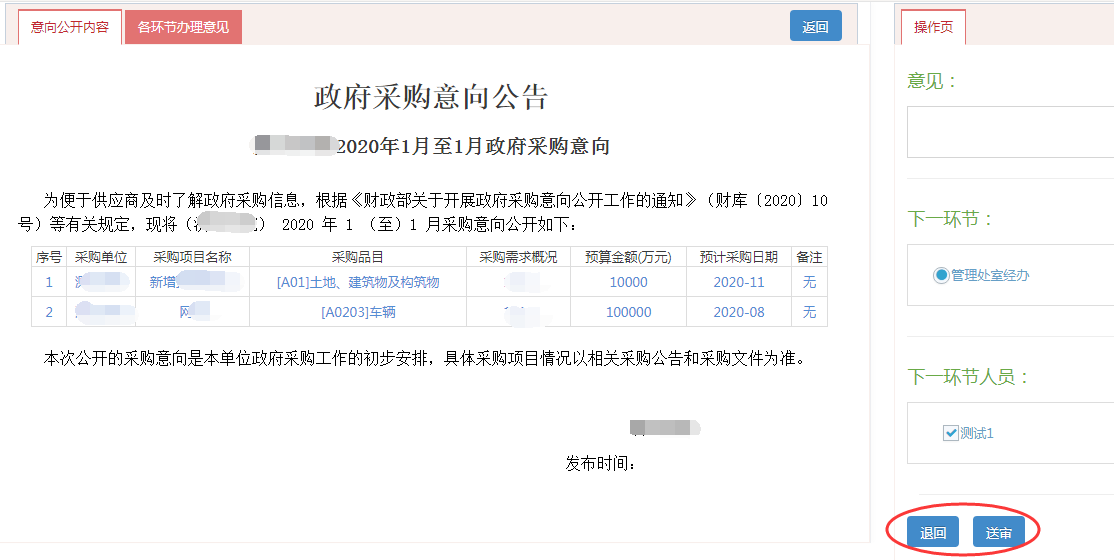Open the 各环节办理意见 tab

[x=183, y=27]
